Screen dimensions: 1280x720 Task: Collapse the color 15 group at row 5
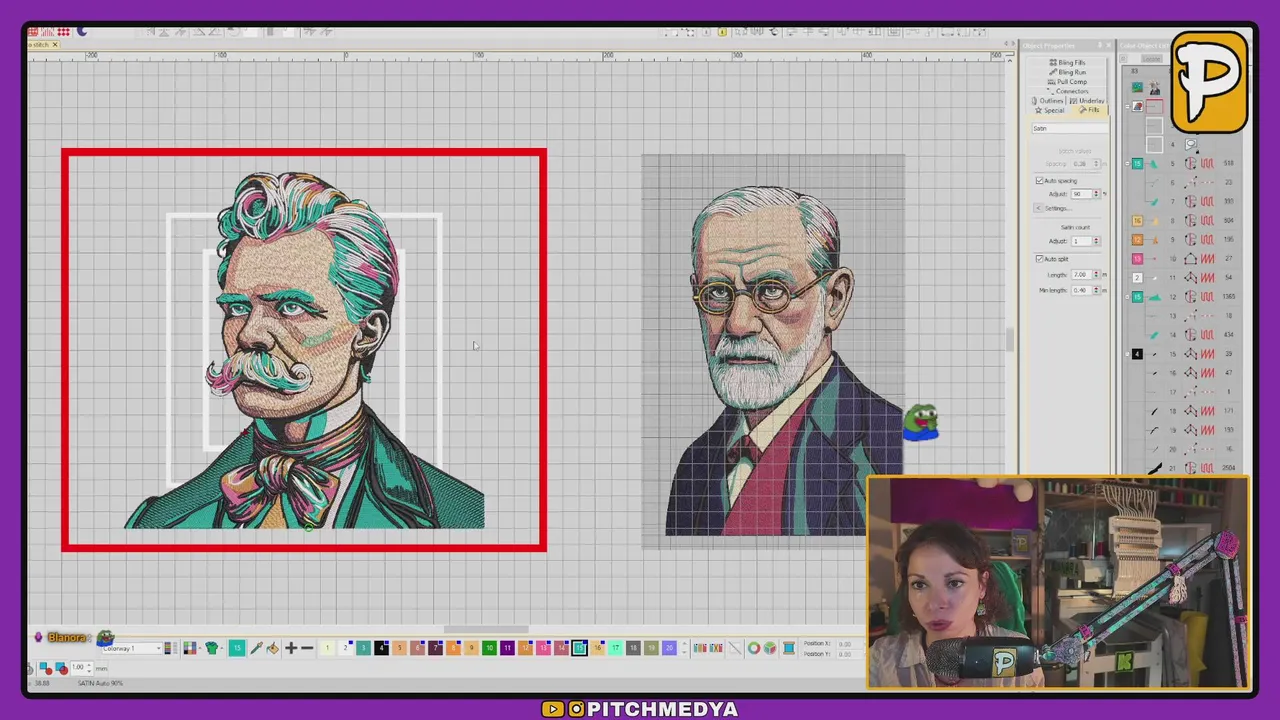point(1127,163)
